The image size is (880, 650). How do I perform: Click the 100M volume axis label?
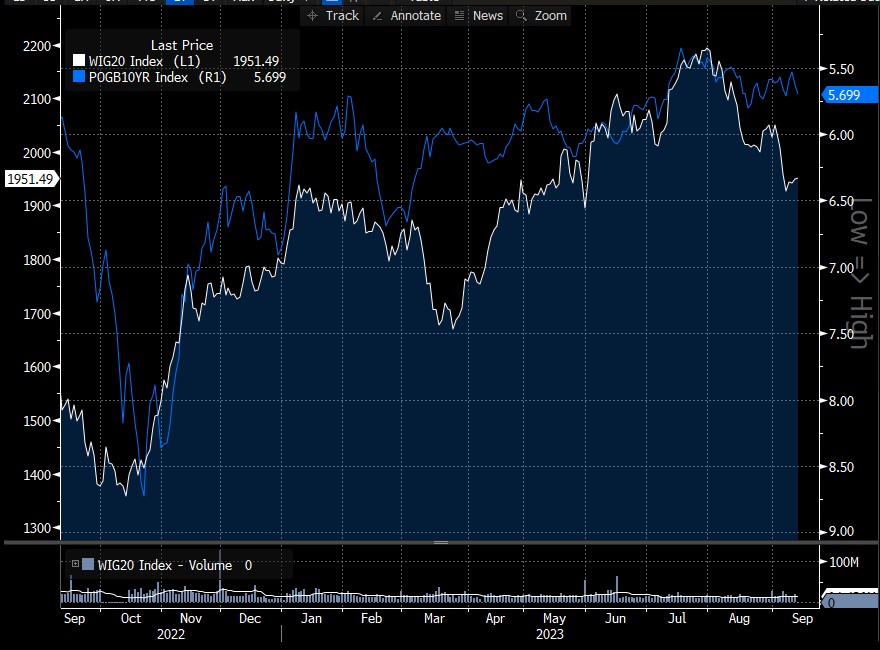click(x=847, y=563)
